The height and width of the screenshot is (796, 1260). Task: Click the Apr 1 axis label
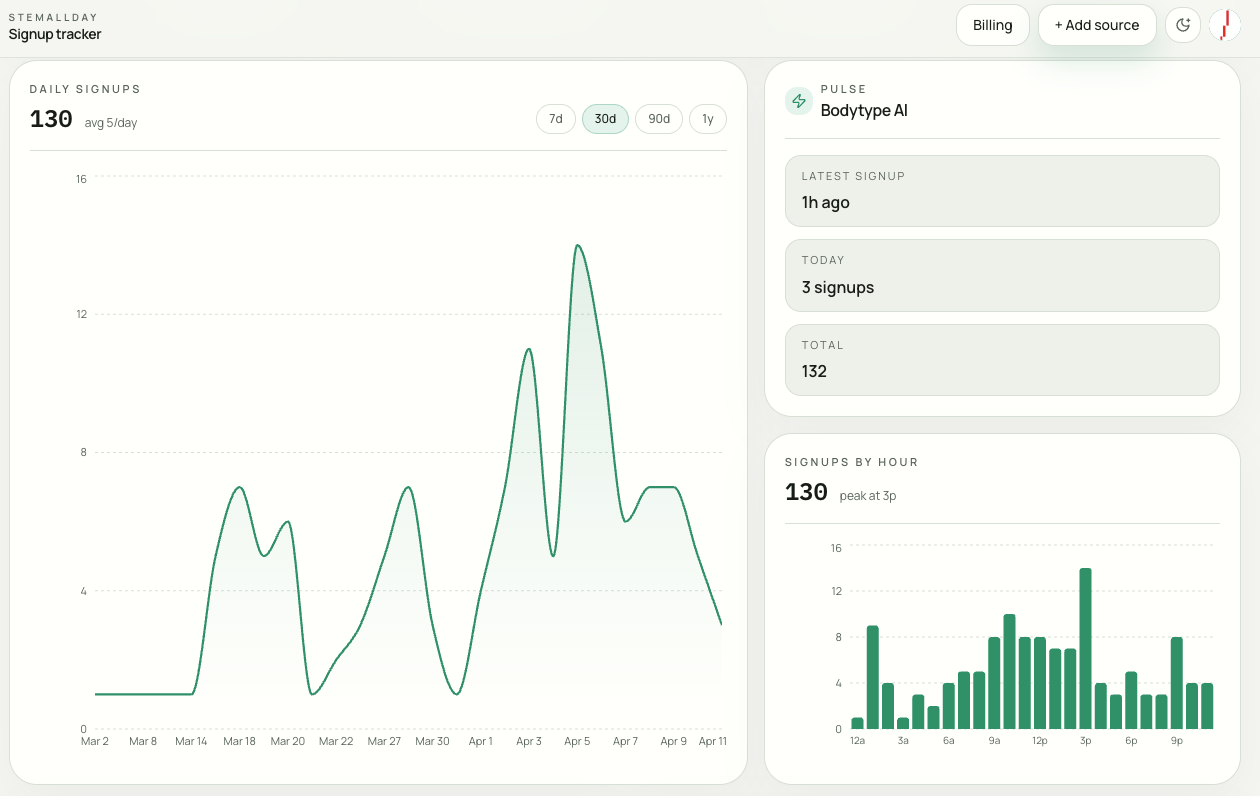481,741
